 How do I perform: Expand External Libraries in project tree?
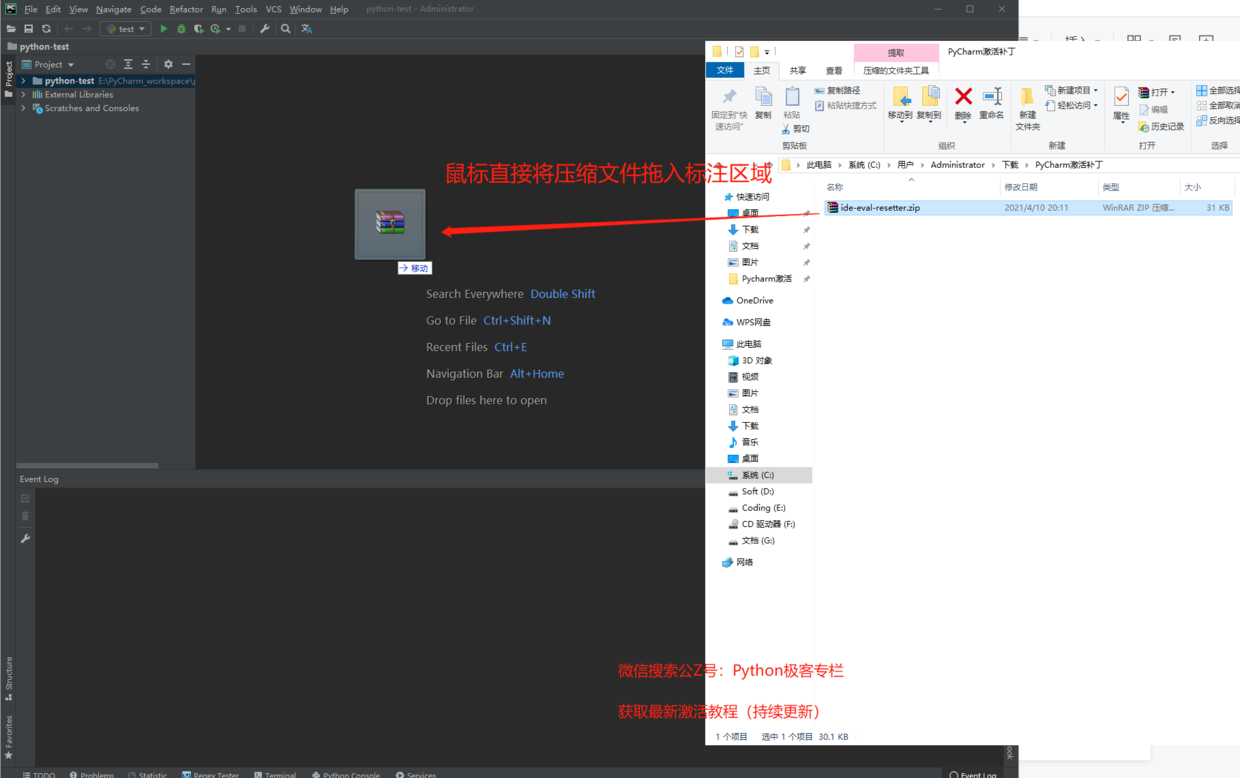[22, 94]
